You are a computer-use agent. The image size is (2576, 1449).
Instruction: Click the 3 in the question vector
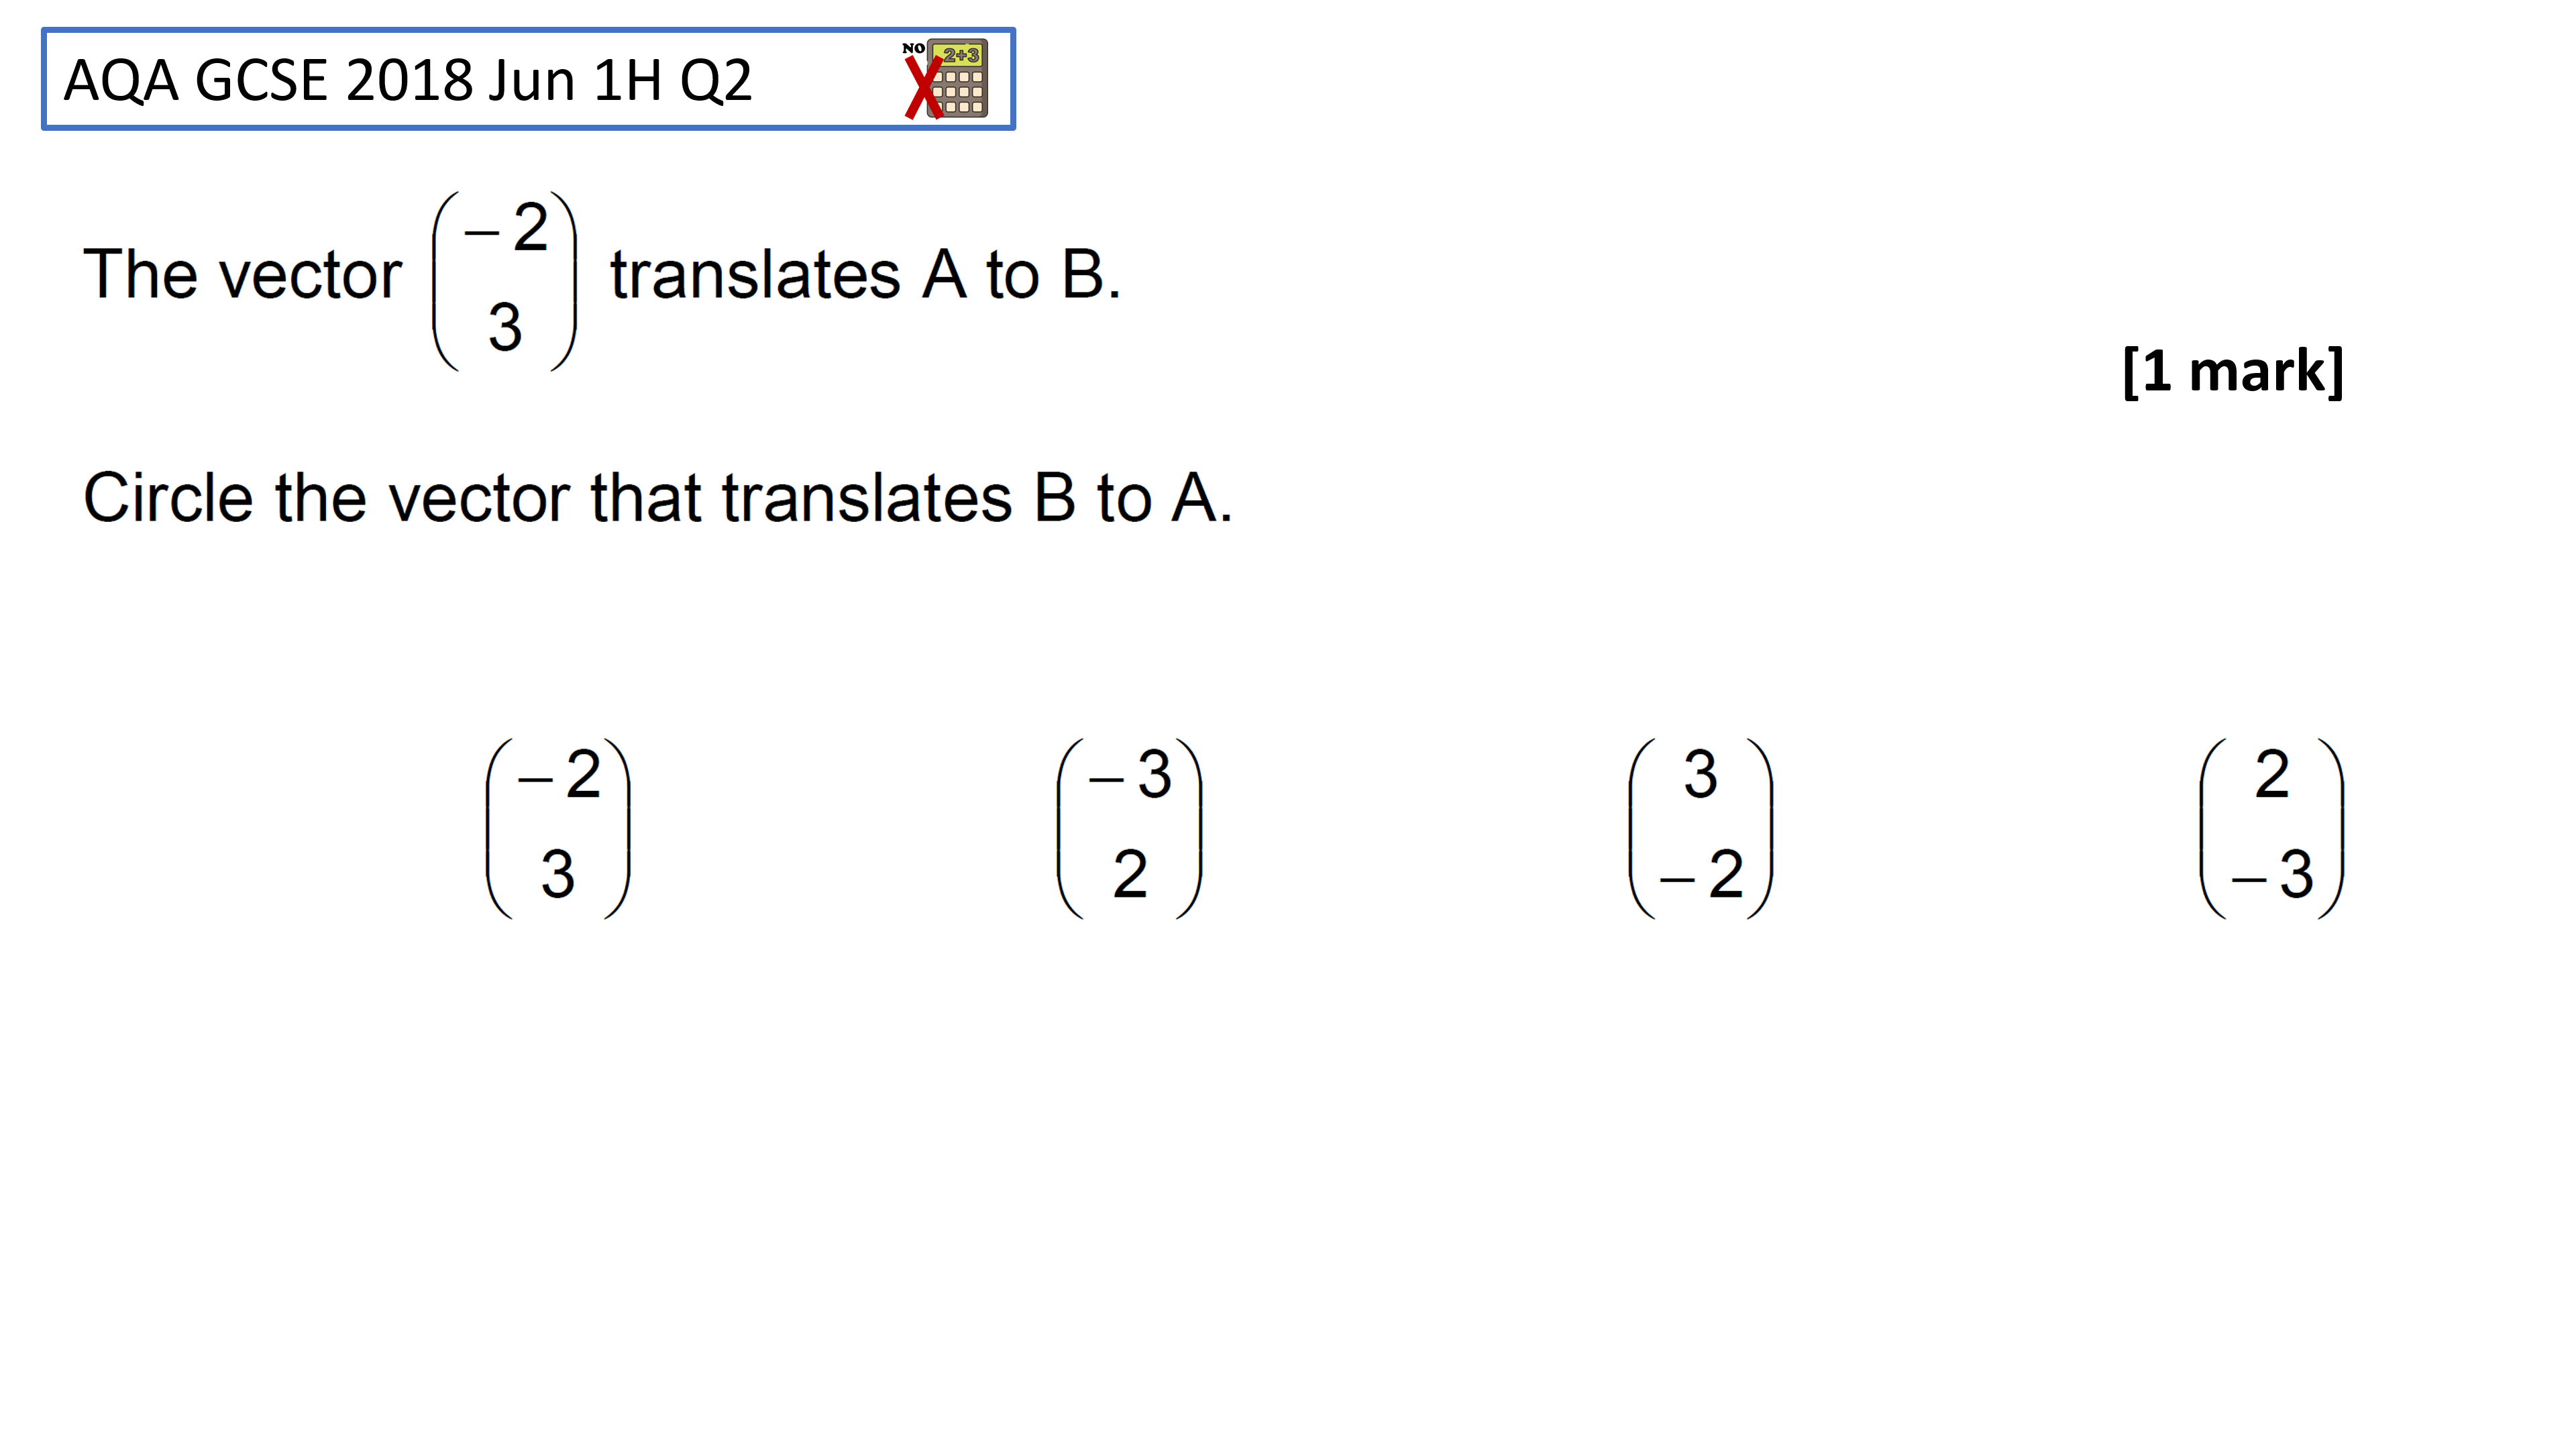(505, 327)
